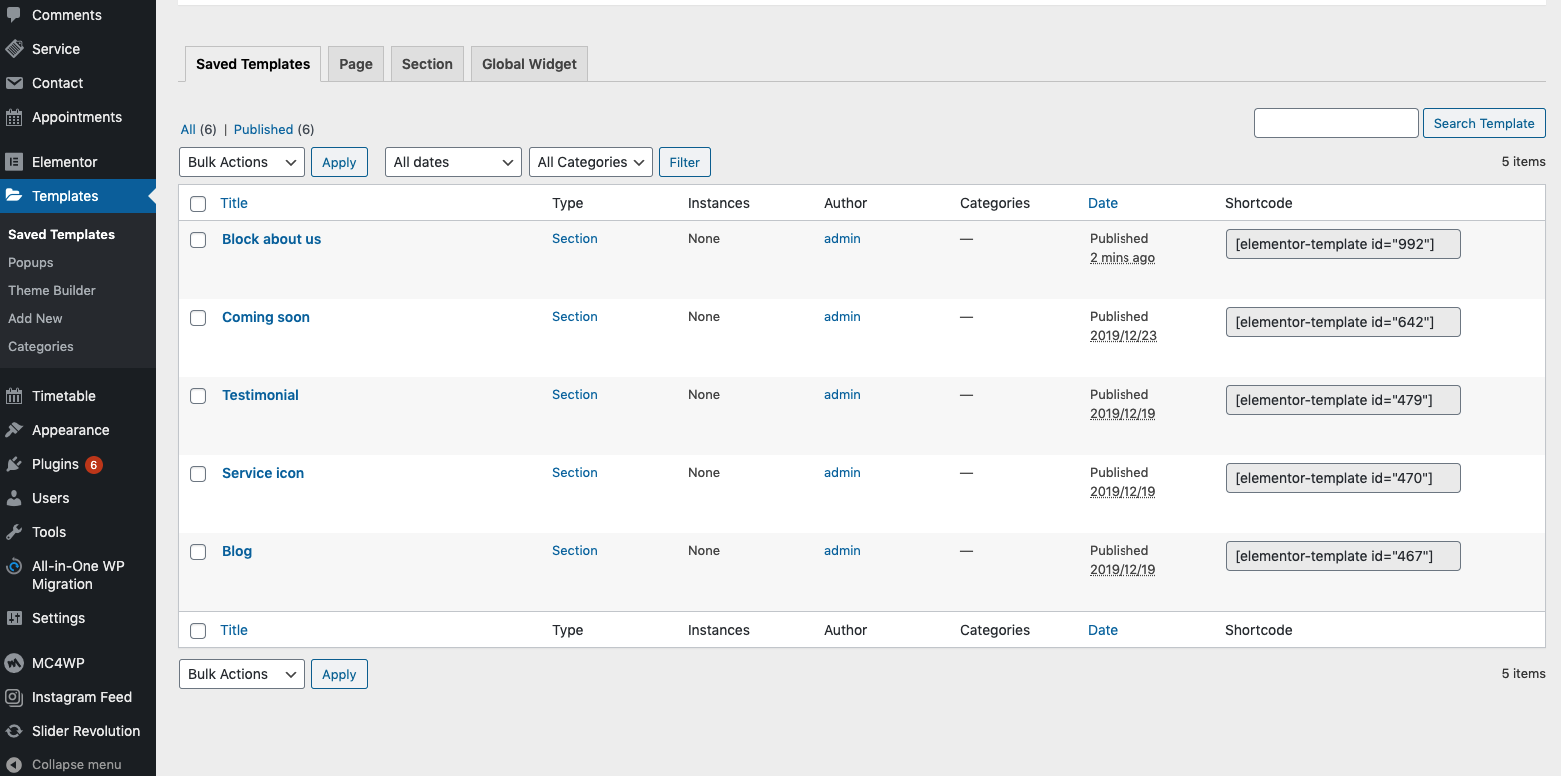The height and width of the screenshot is (776, 1561).
Task: Open Popups in the Templates submenu
Action: [x=31, y=262]
